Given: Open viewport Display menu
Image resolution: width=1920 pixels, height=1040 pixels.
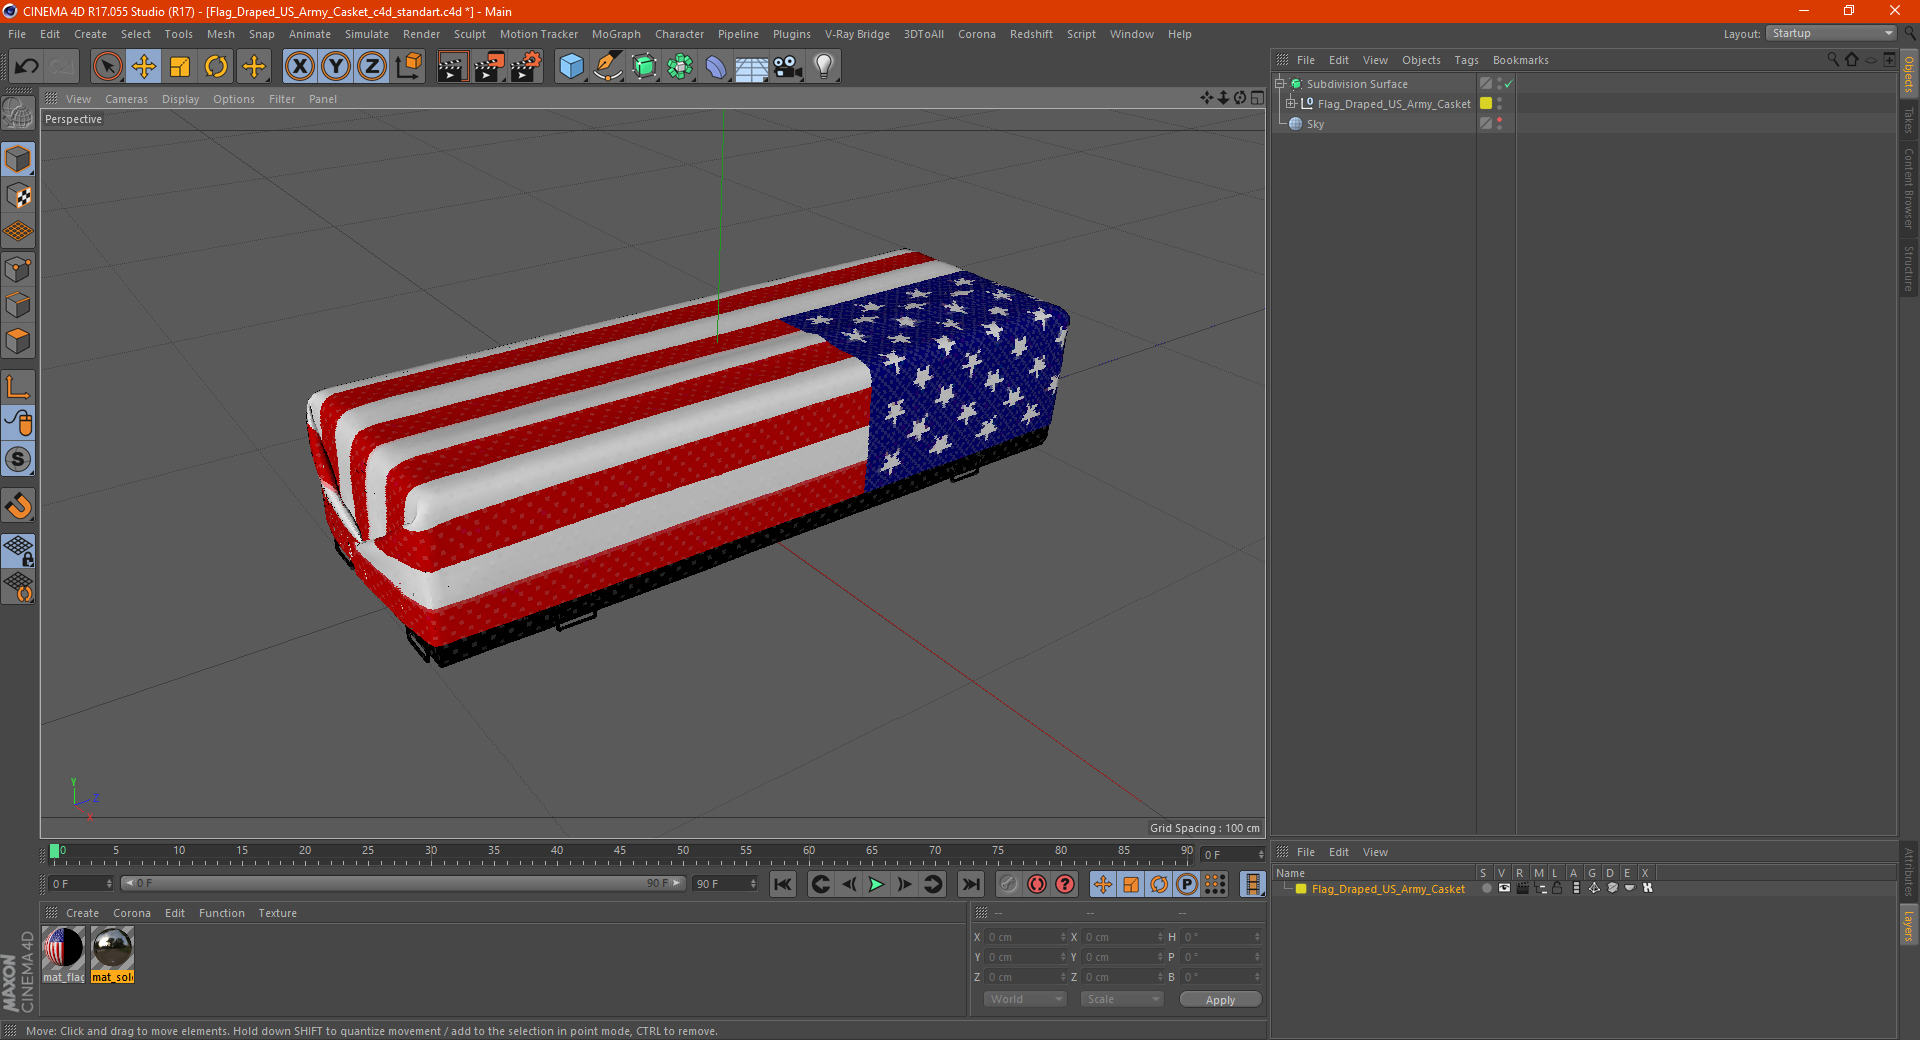Looking at the screenshot, I should [x=180, y=99].
